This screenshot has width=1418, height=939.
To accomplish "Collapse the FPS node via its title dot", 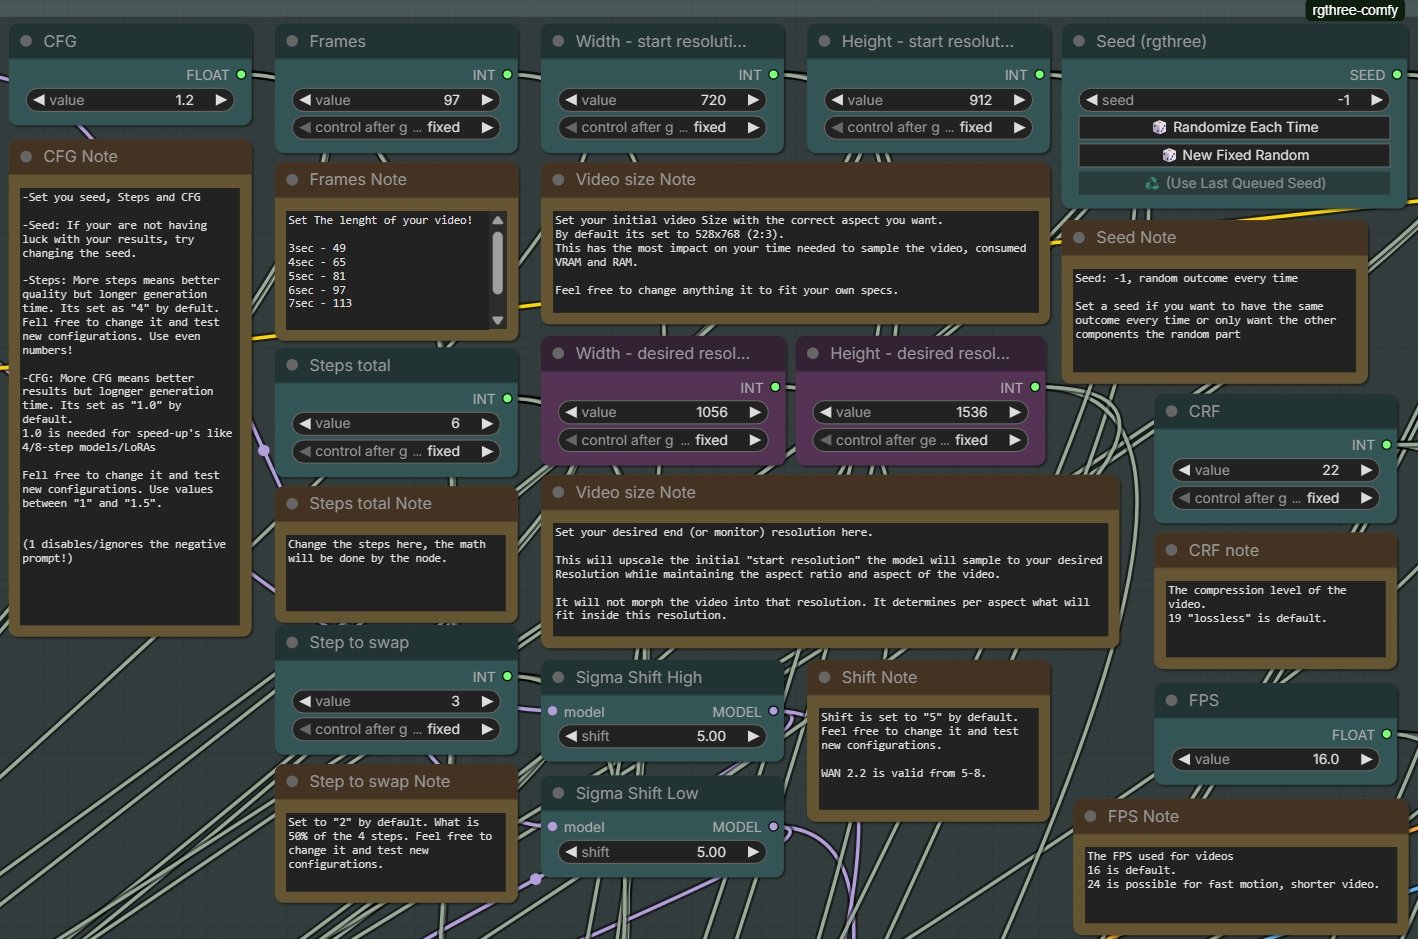I will 1171,700.
